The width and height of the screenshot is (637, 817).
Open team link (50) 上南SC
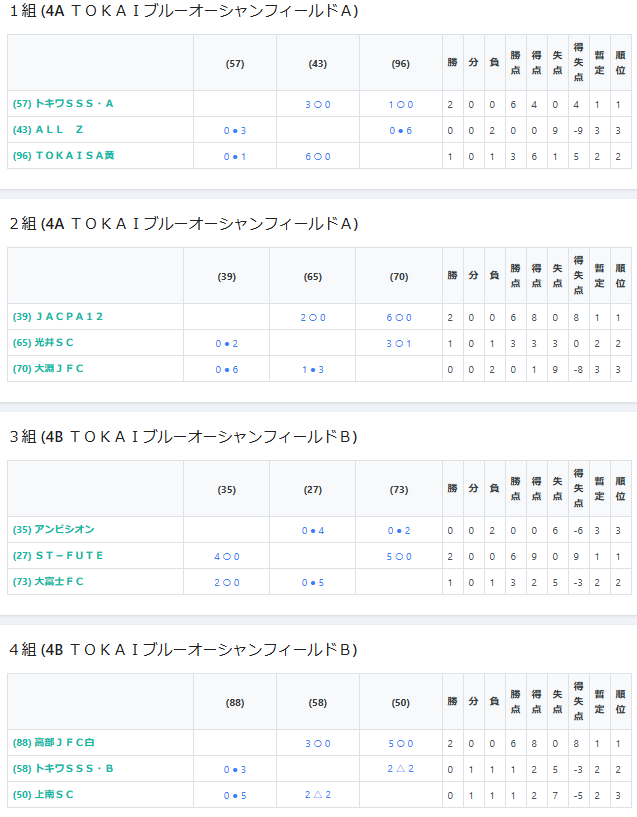pos(43,795)
